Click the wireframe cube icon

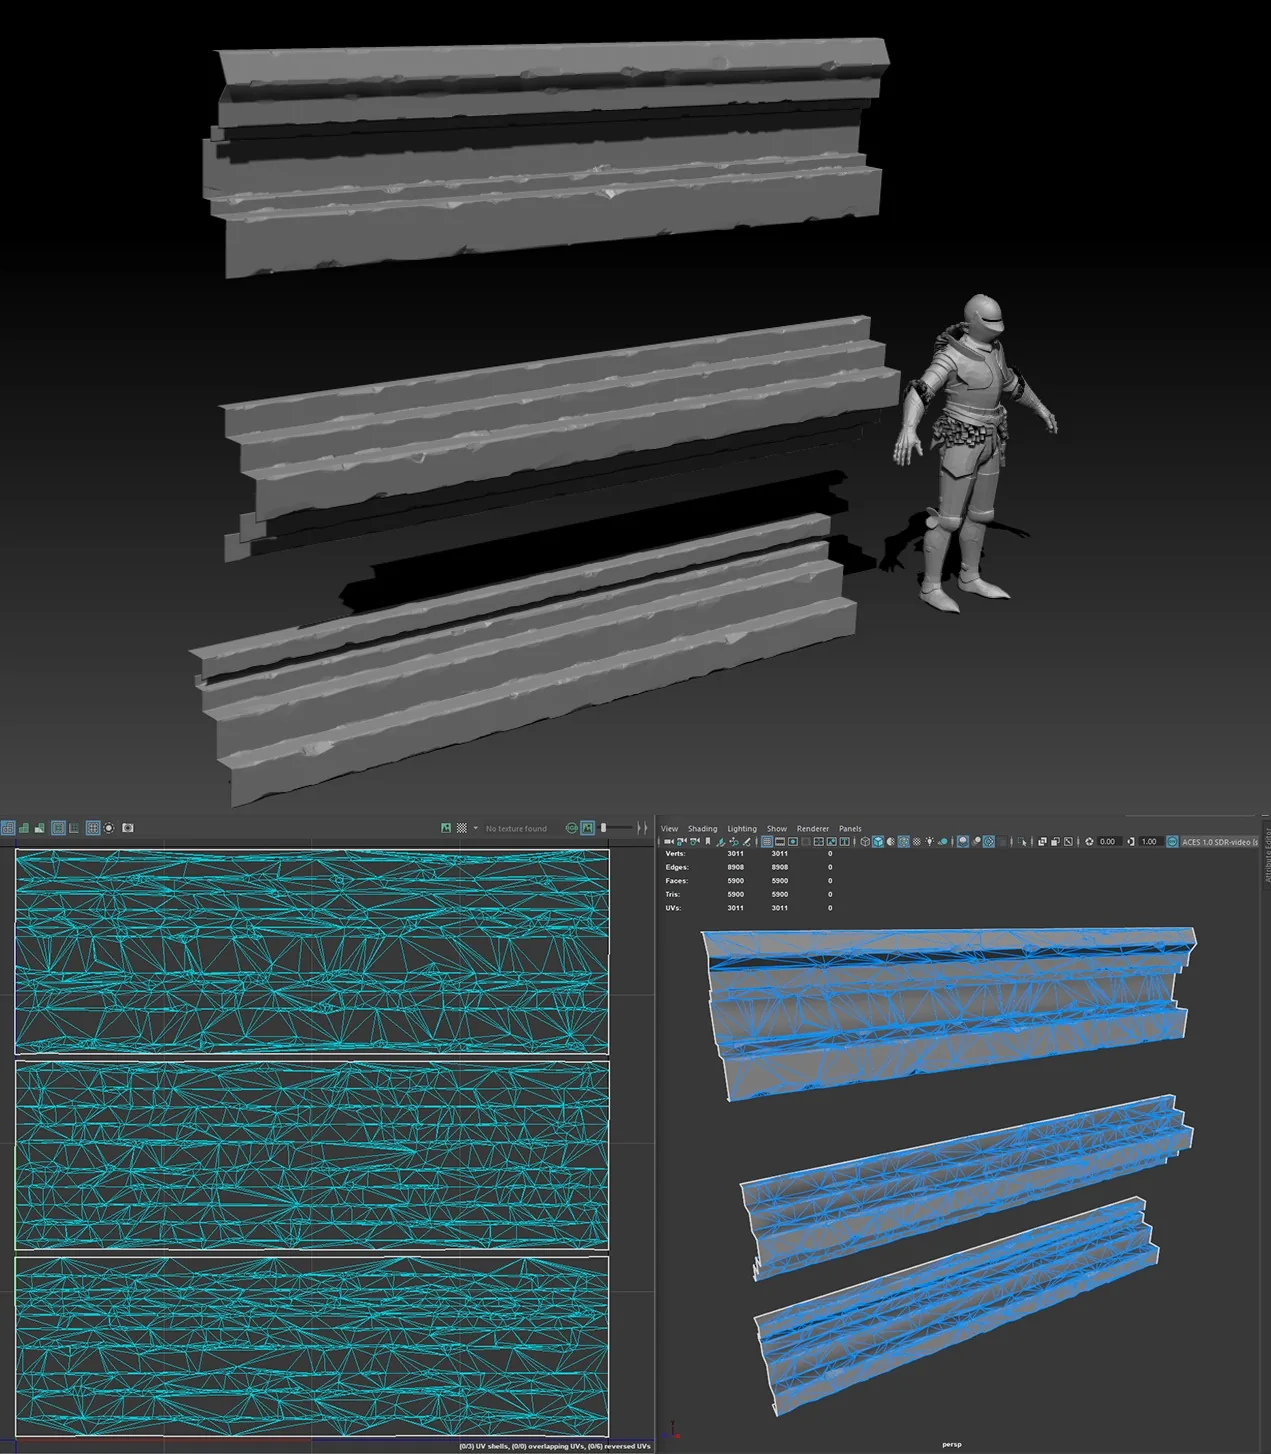coord(865,842)
